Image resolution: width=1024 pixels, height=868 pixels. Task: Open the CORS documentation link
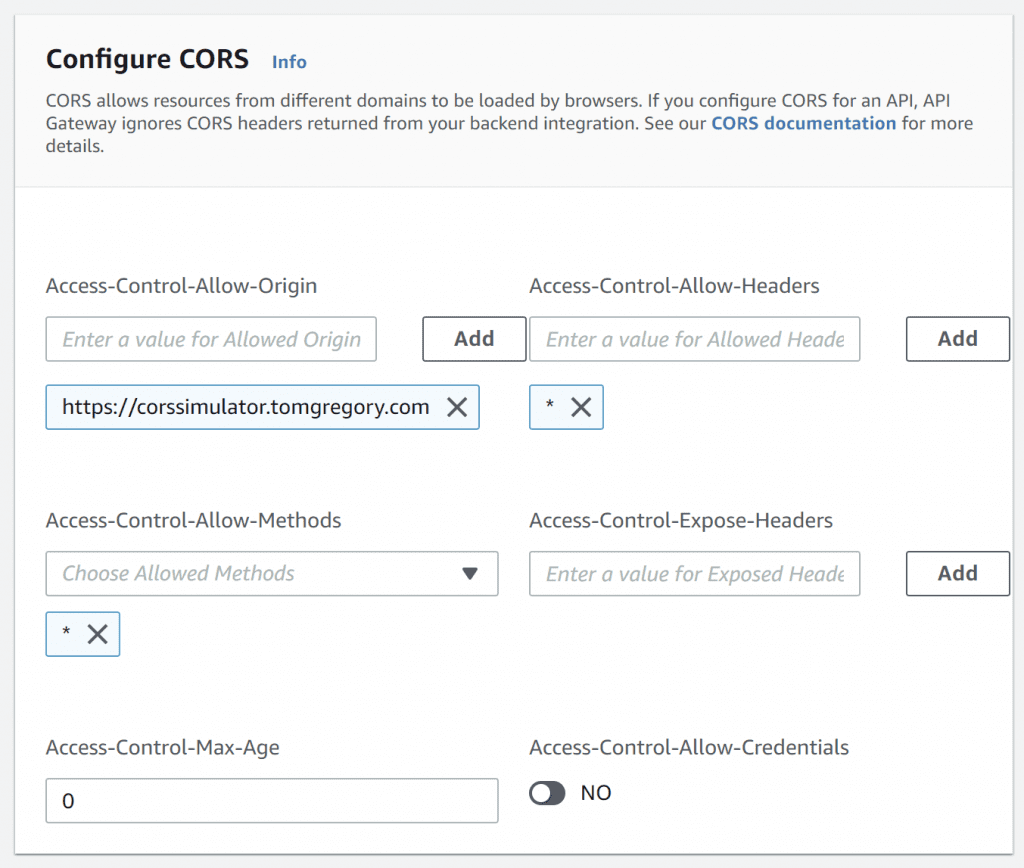click(803, 124)
